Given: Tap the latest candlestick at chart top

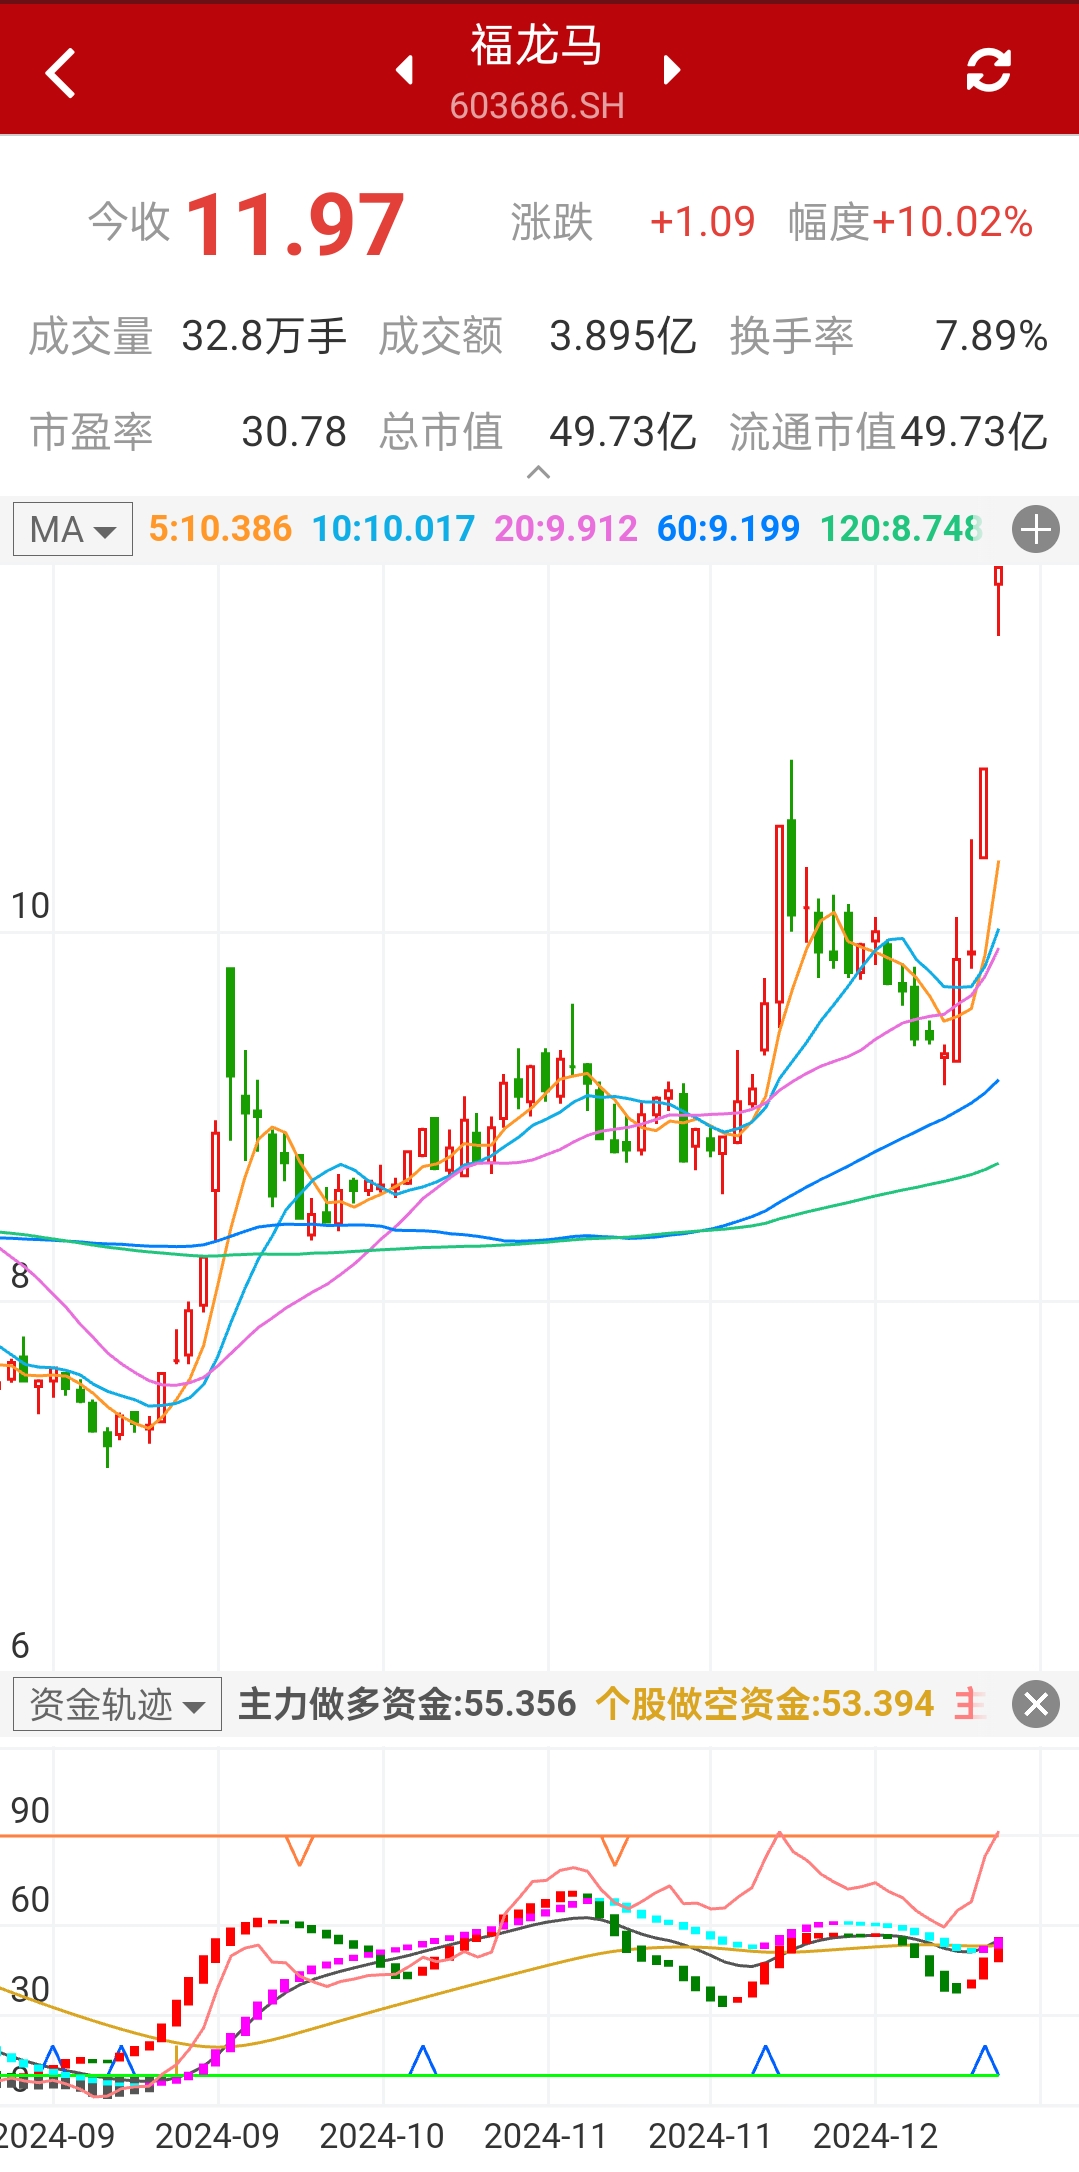Looking at the screenshot, I should (998, 598).
